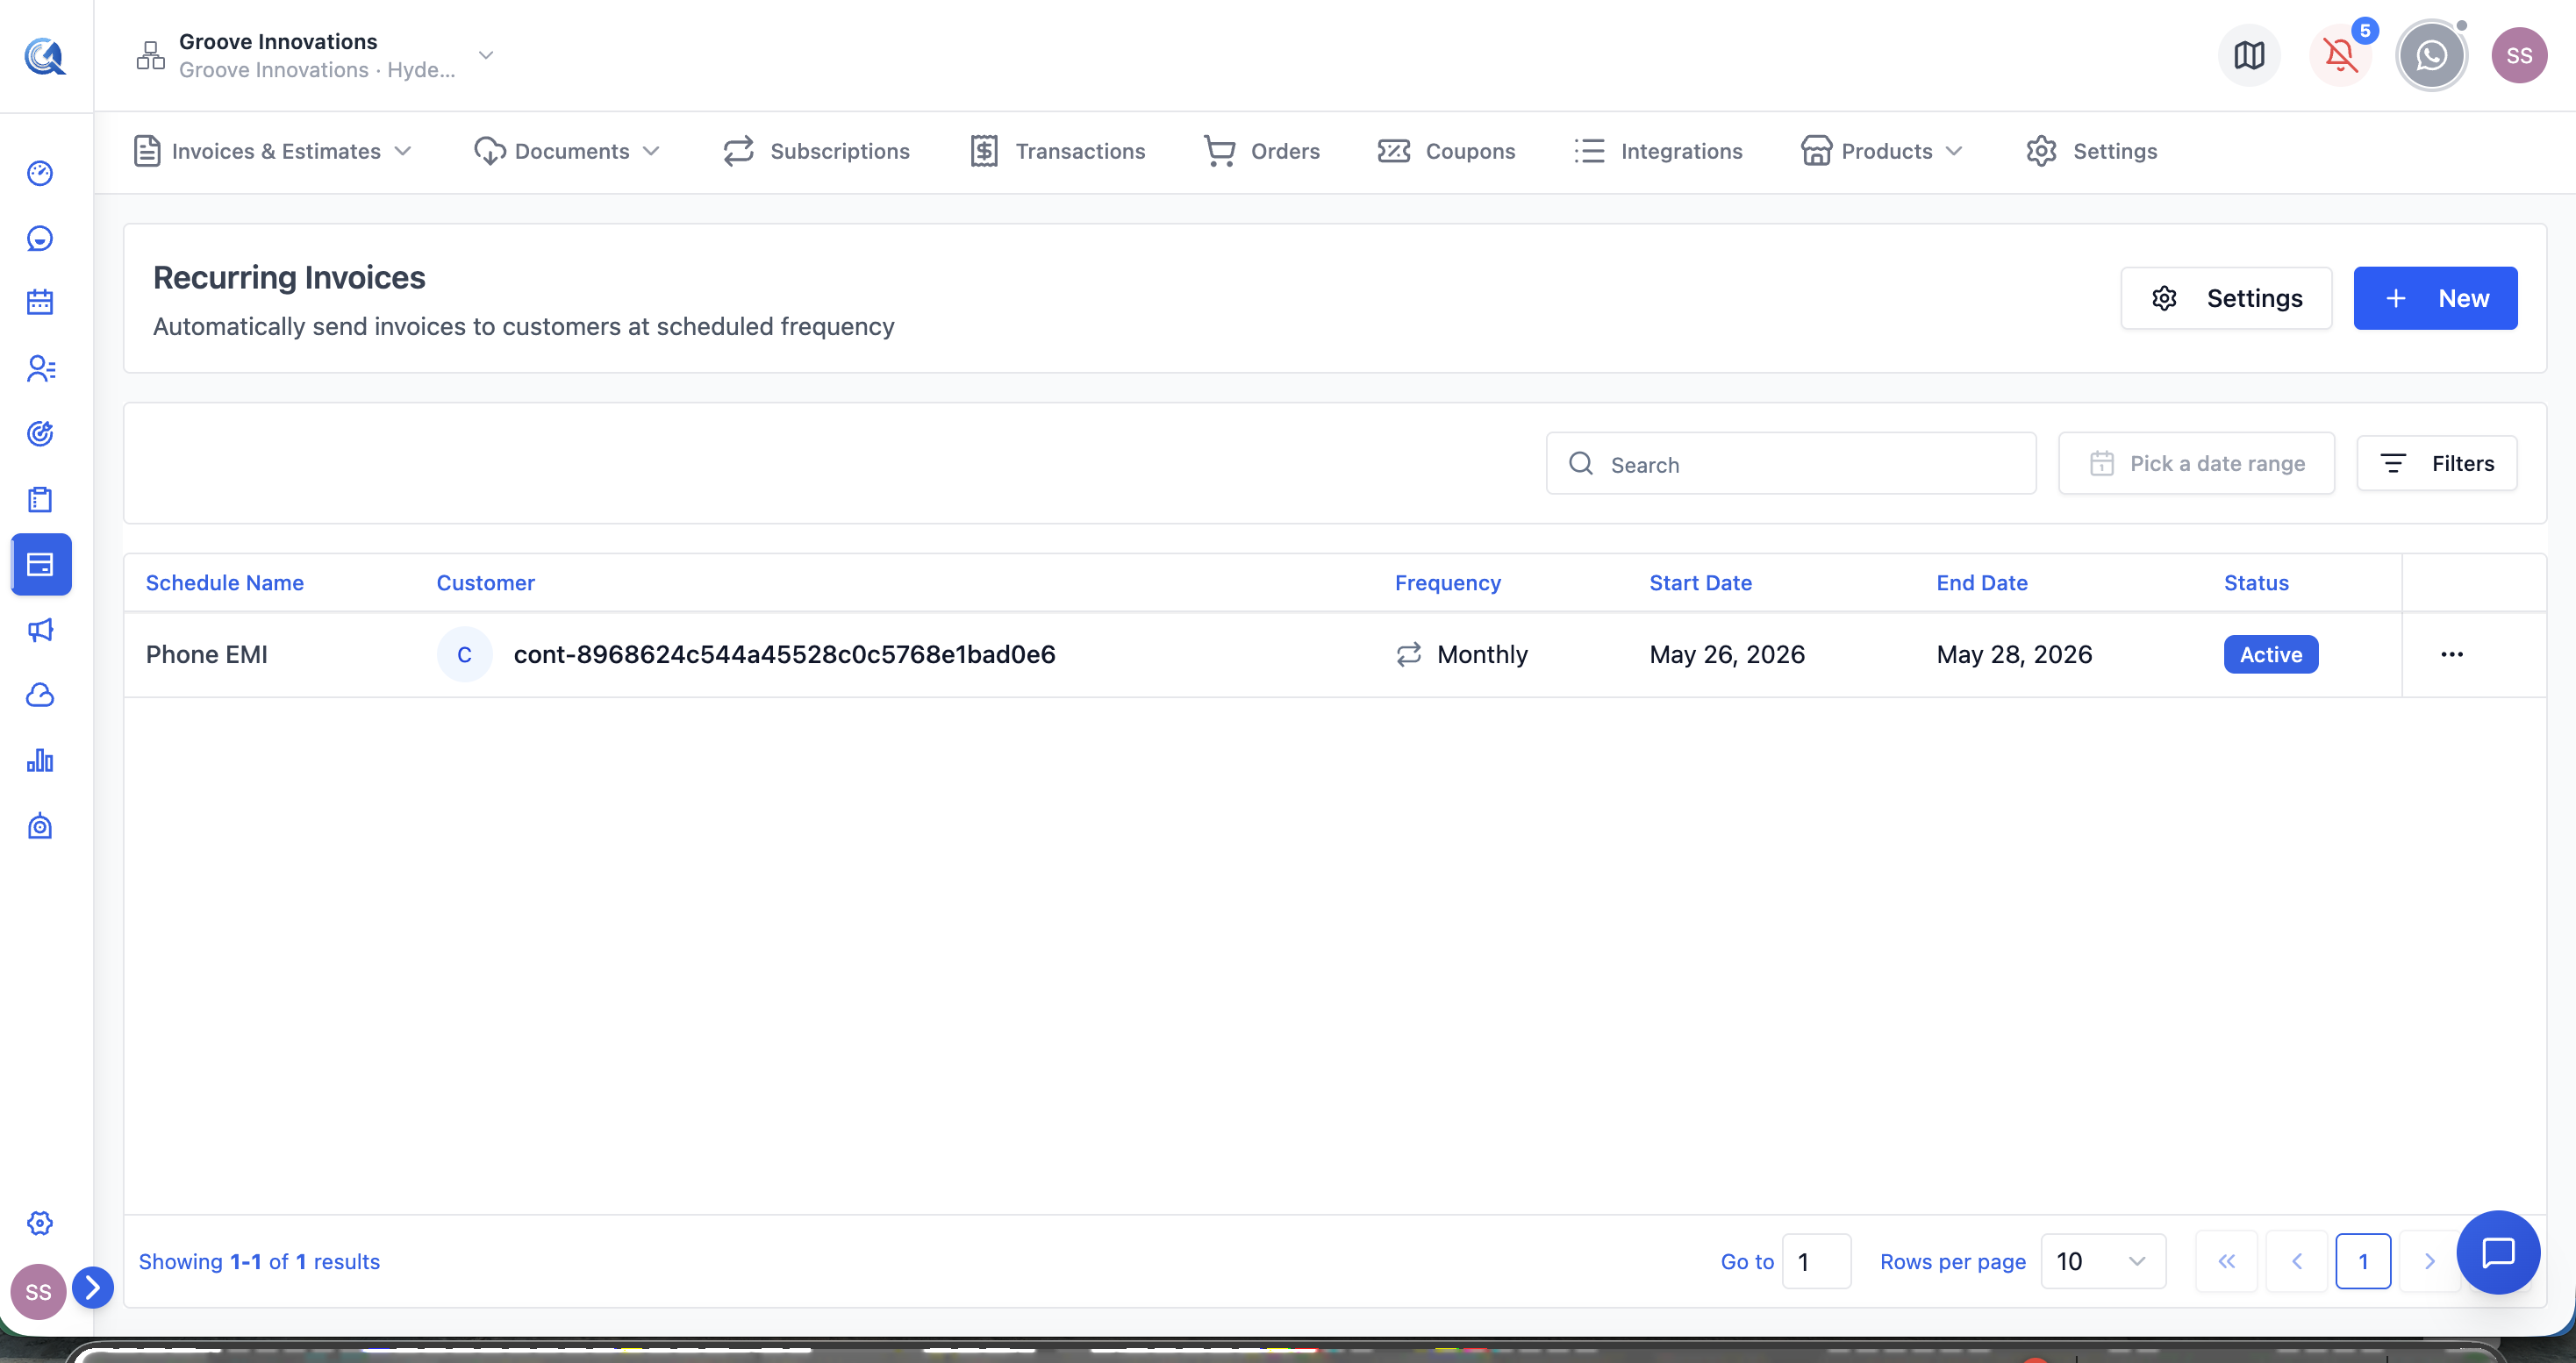Open the Settings tab in payments navigation
The height and width of the screenshot is (1363, 2576).
(2091, 151)
